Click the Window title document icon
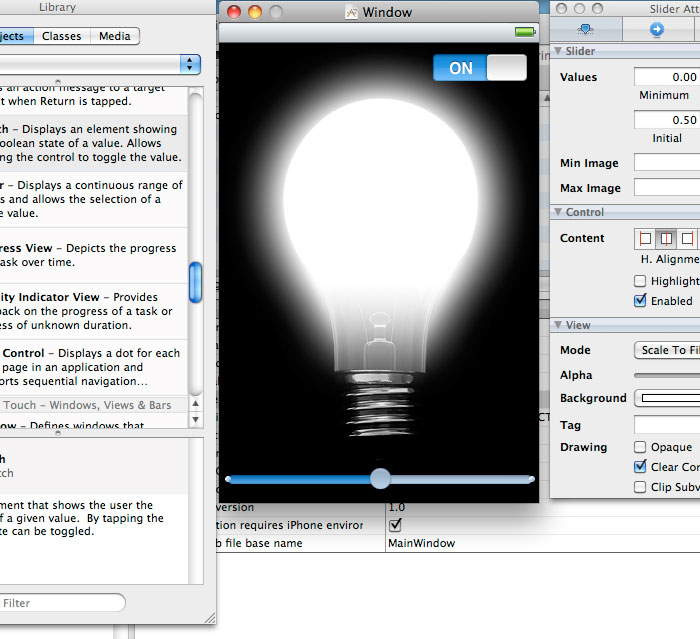 pyautogui.click(x=351, y=13)
